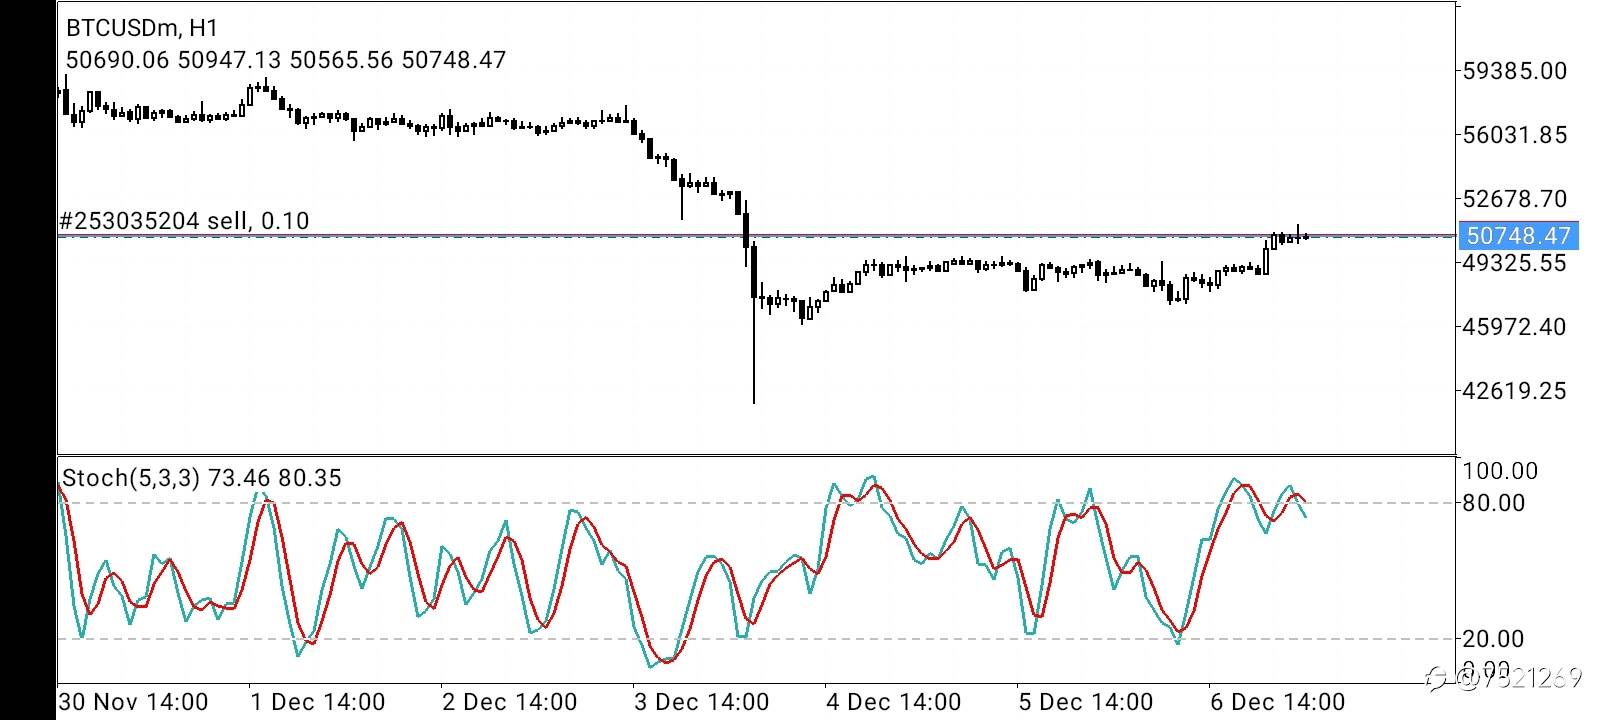This screenshot has height=720, width=1600.
Task: Select time label 2 Dec 14:00
Action: (509, 702)
